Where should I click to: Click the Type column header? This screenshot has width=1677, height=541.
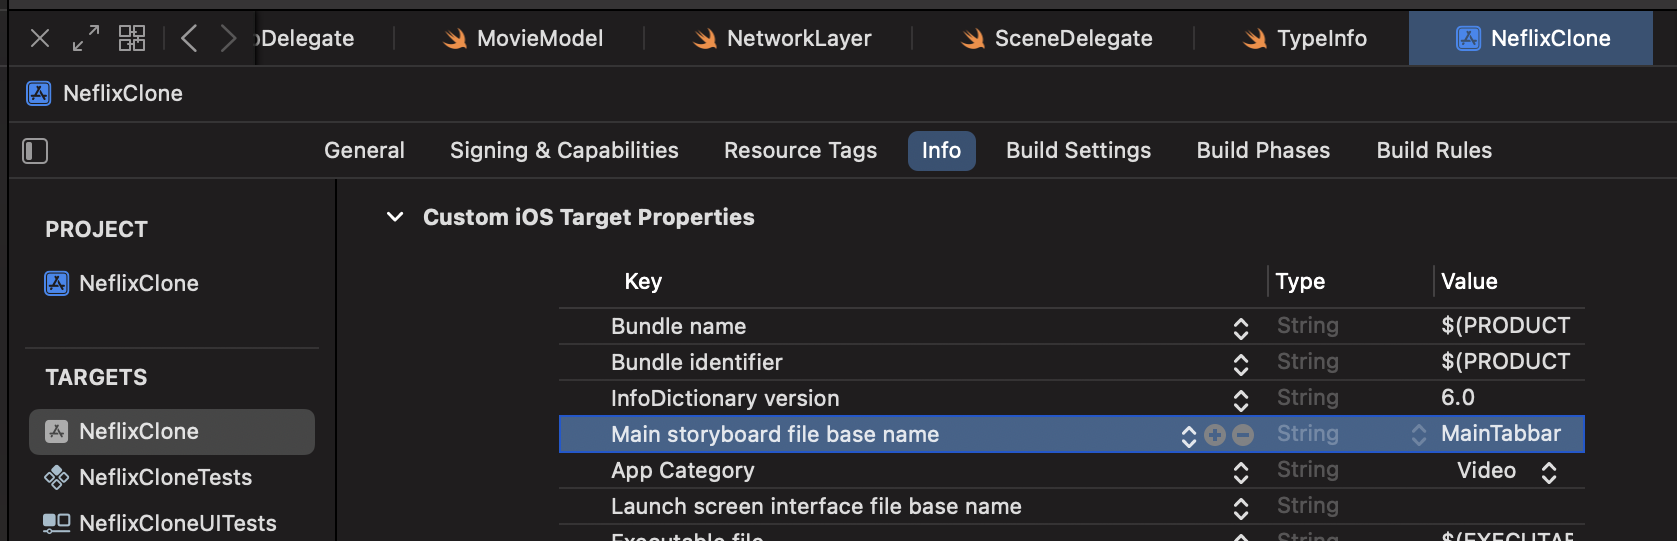pos(1300,281)
